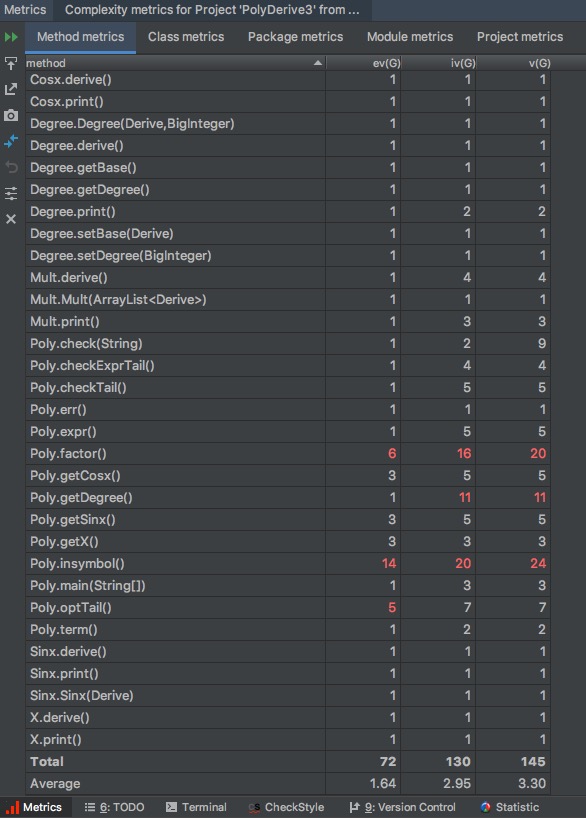
Task: Select the Poly.main(String[]) row
Action: (x=288, y=585)
